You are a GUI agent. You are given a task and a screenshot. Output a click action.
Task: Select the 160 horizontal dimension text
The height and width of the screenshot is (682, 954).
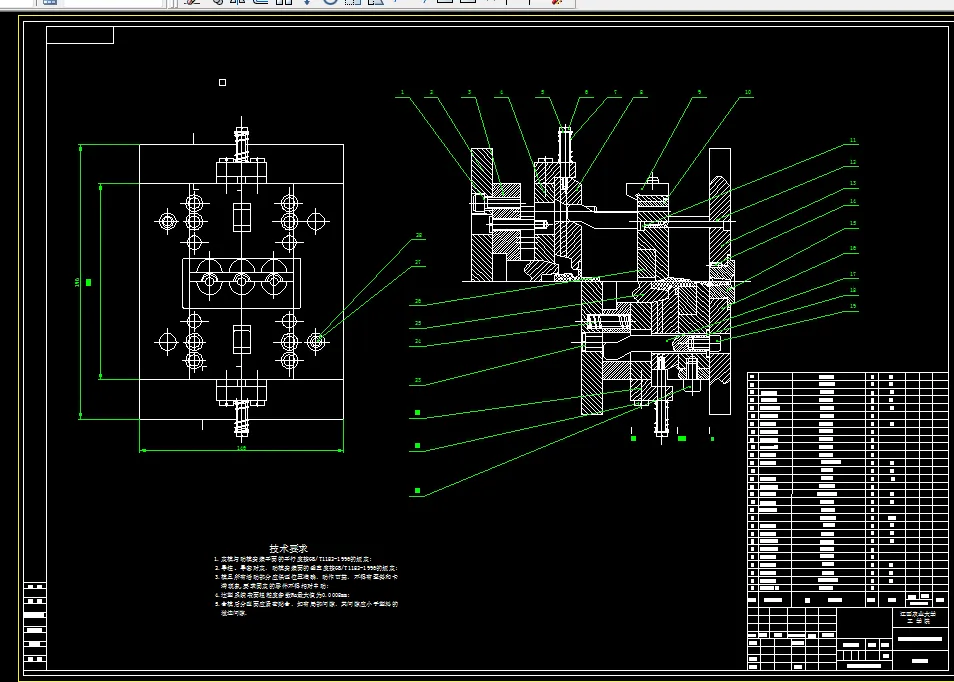(x=242, y=448)
